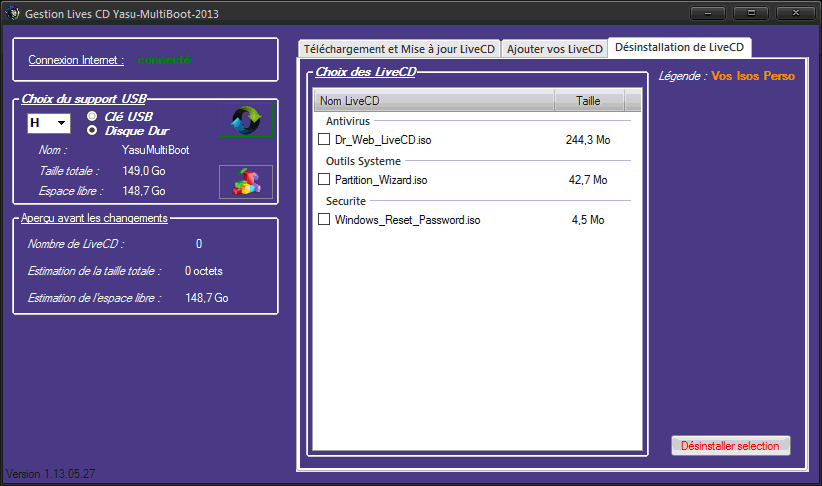Click the 244,3 Mo size value
The width and height of the screenshot is (822, 486).
(x=588, y=140)
